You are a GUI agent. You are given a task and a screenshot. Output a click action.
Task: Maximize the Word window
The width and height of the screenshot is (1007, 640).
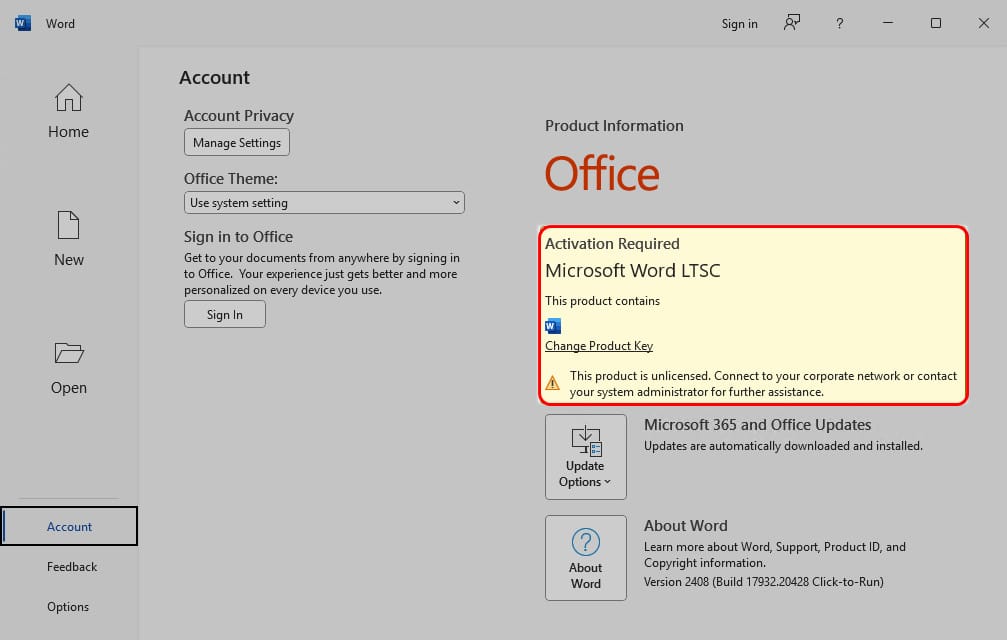[936, 23]
